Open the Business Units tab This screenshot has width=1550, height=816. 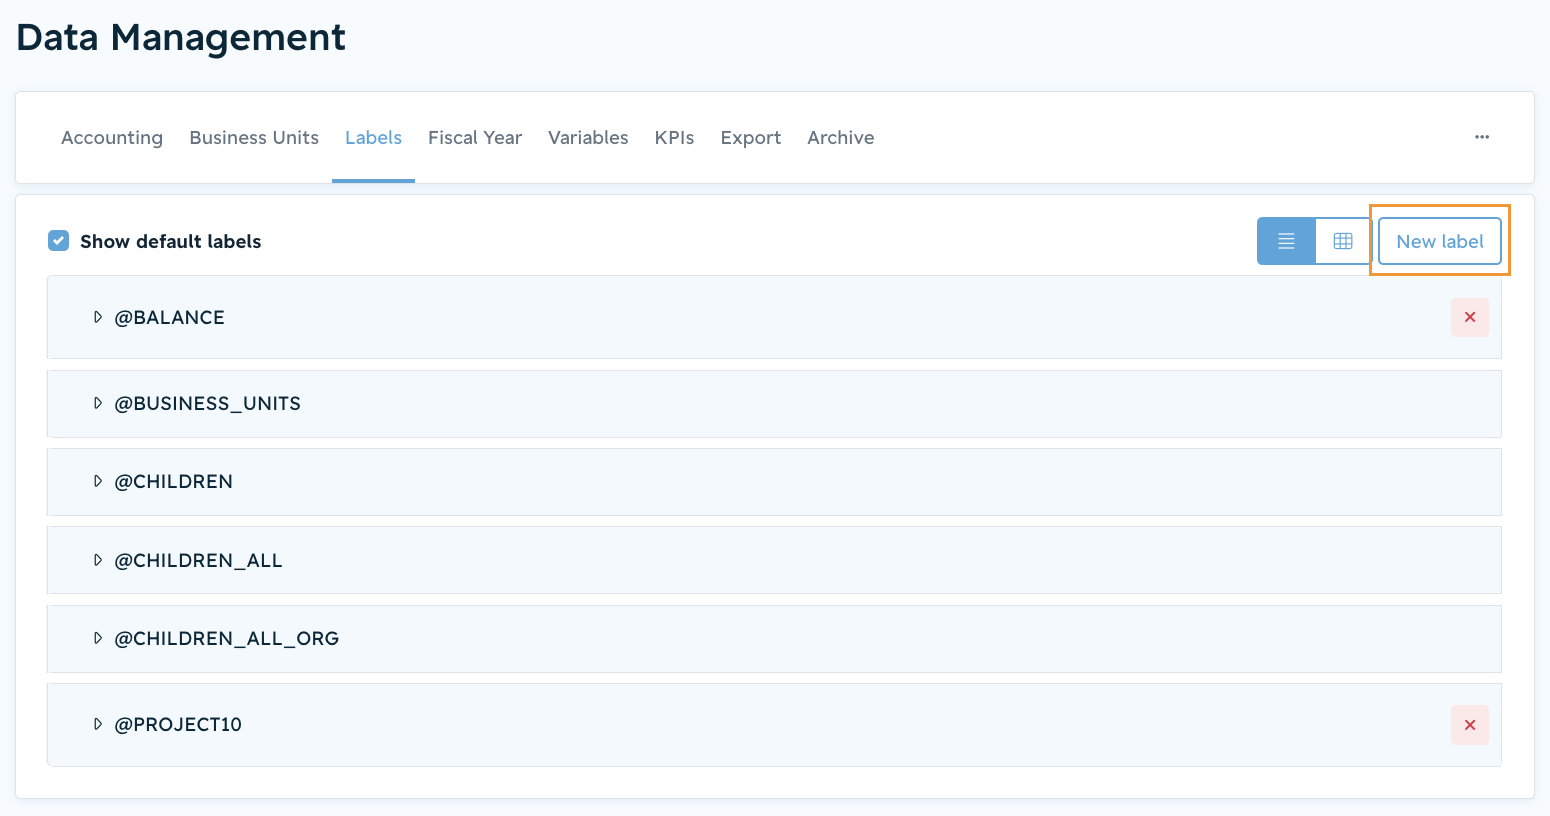(x=254, y=138)
